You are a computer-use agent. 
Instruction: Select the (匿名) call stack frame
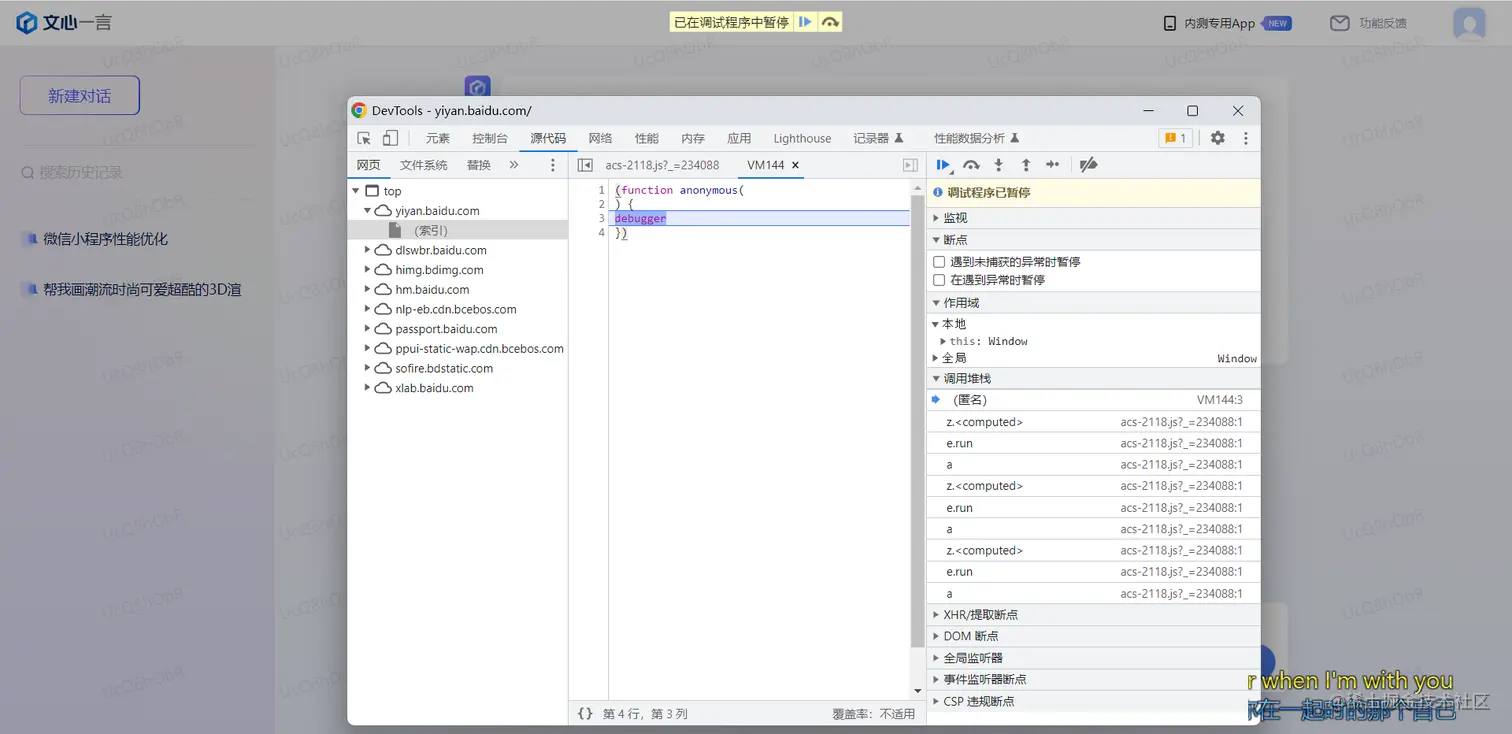point(1093,400)
